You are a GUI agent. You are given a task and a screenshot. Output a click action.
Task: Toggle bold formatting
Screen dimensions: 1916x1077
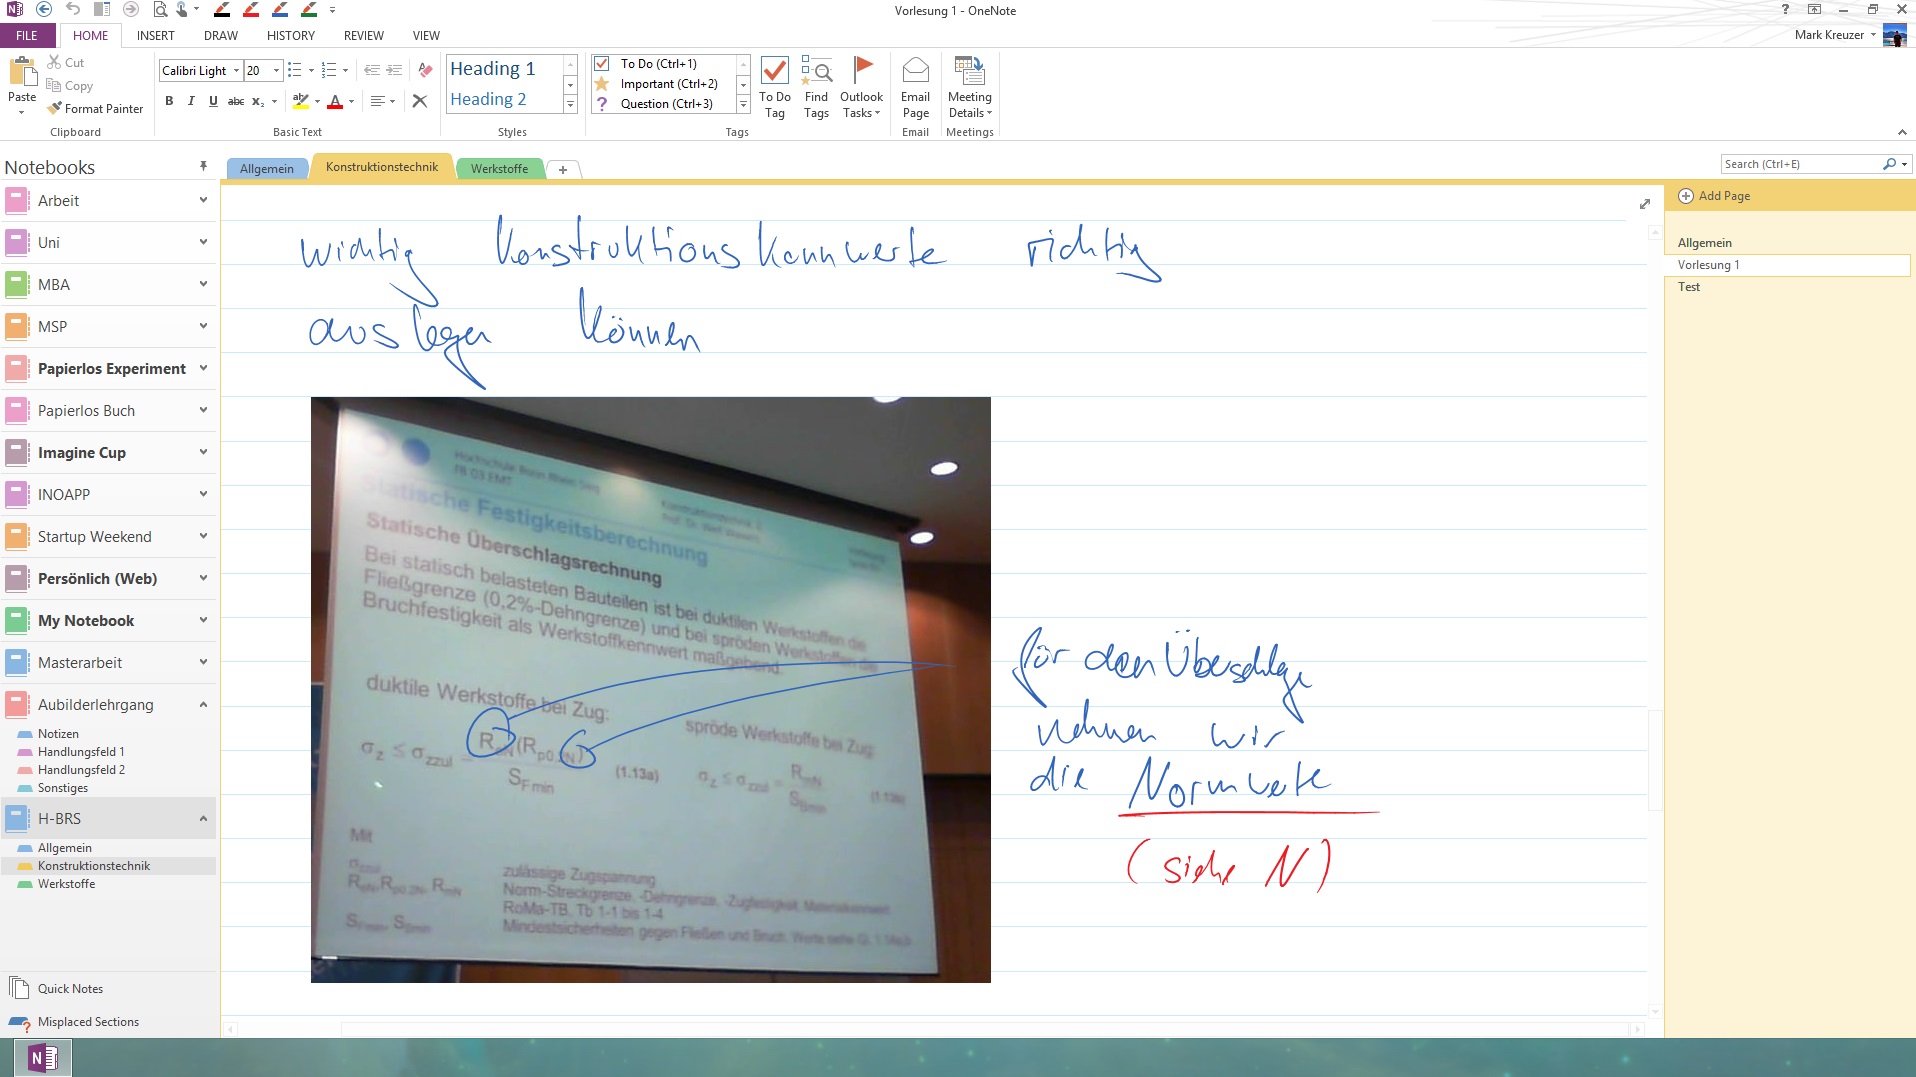click(x=169, y=101)
